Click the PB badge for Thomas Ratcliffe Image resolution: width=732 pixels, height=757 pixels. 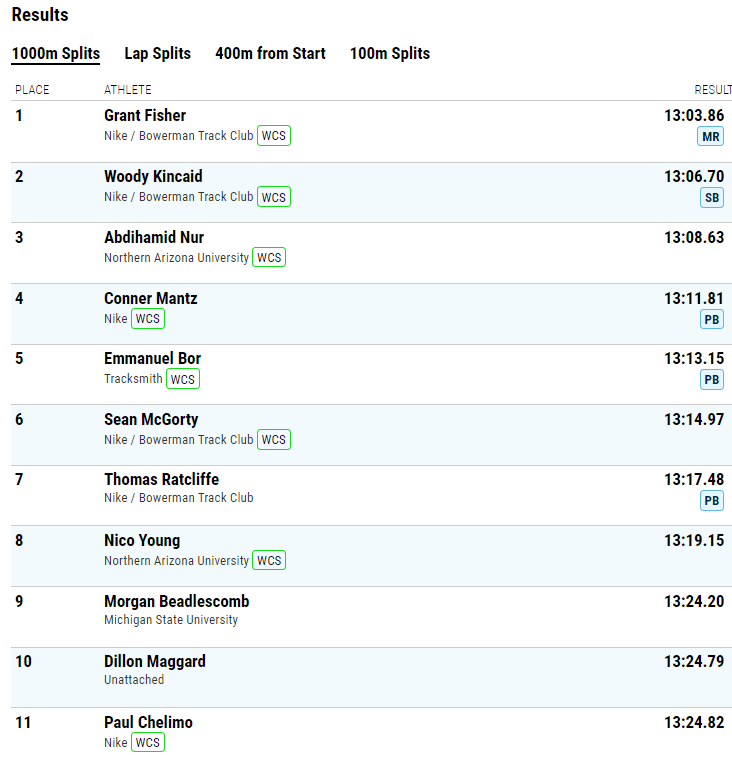712,501
